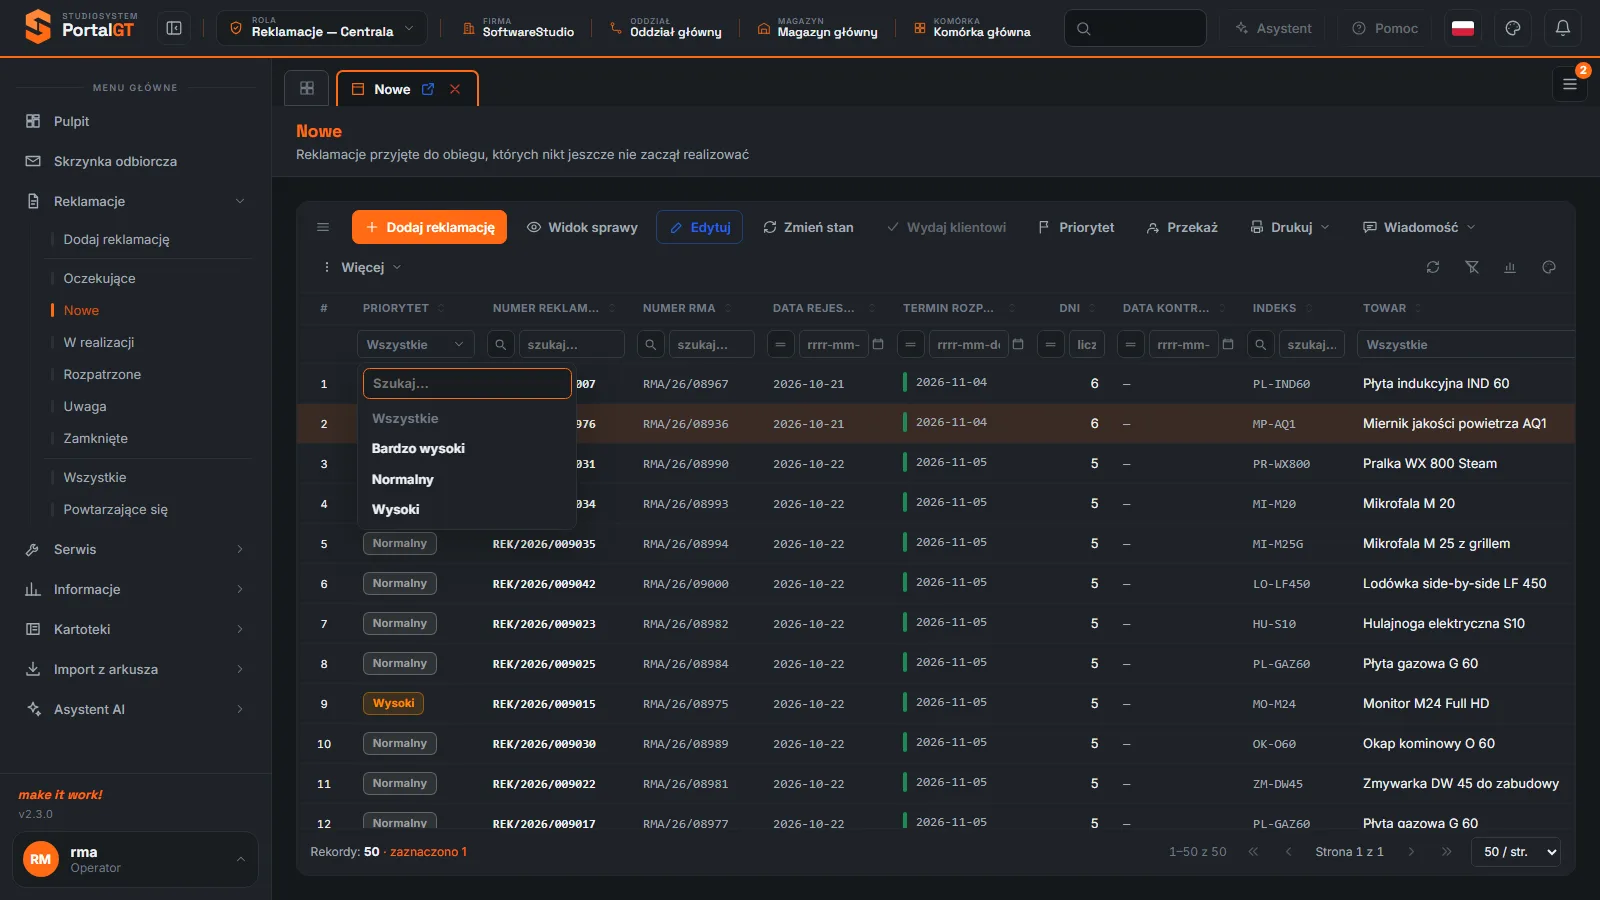Open table palette settings icon
This screenshot has width=1600, height=900.
click(1549, 267)
